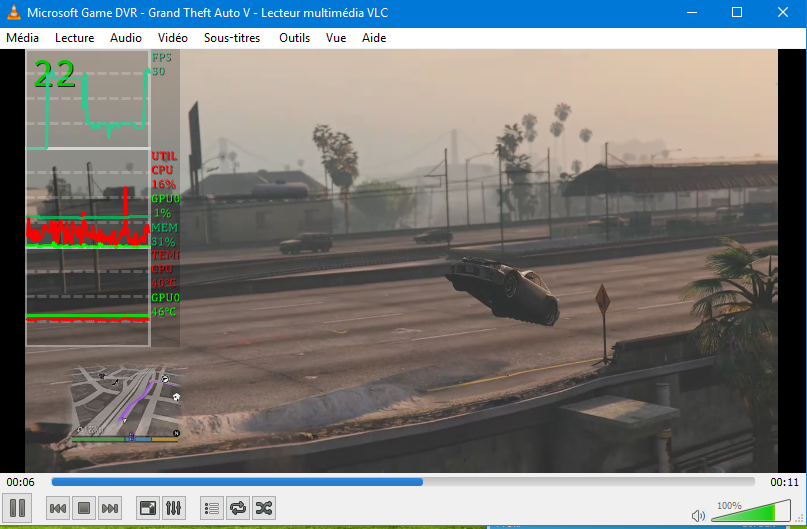Toggle loop repeat mode
Screen dimensions: 807x529
tap(238, 508)
